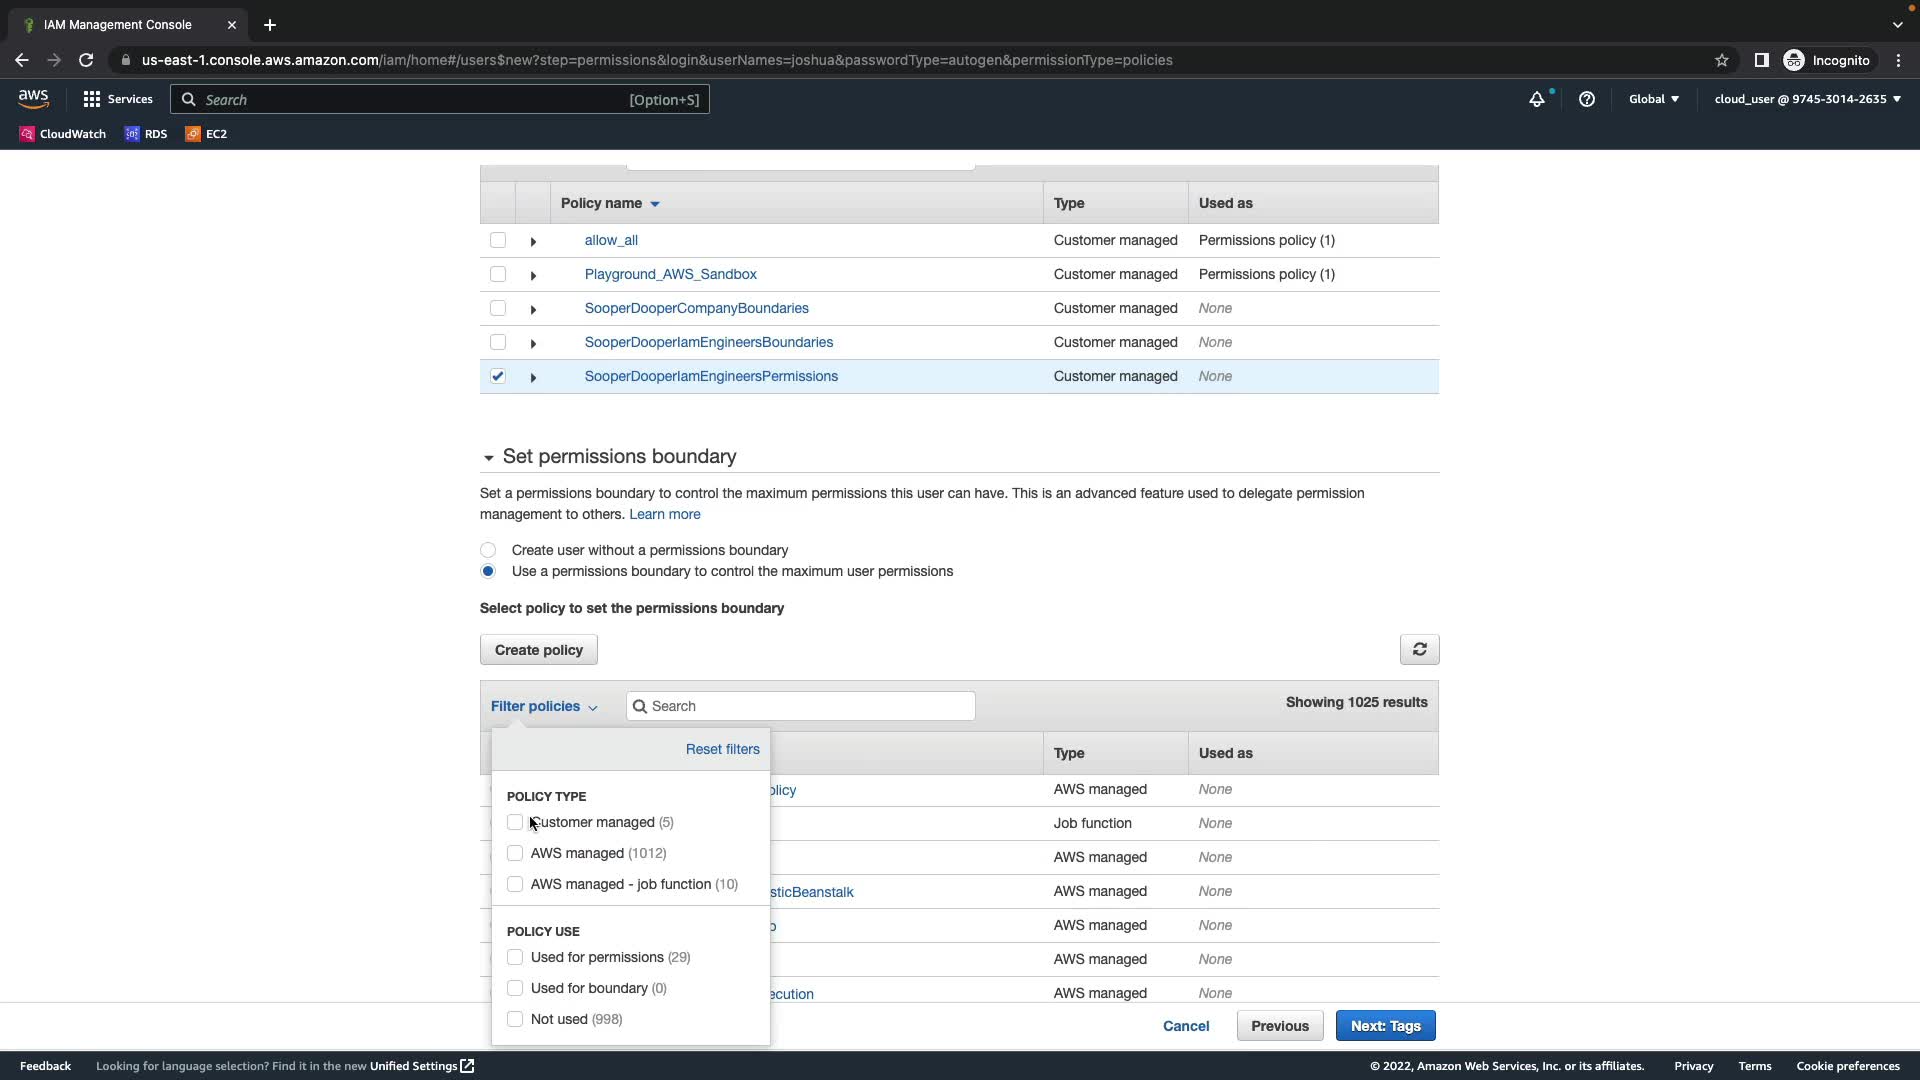Open the Filter policies dropdown
1920x1080 pixels.
544,706
